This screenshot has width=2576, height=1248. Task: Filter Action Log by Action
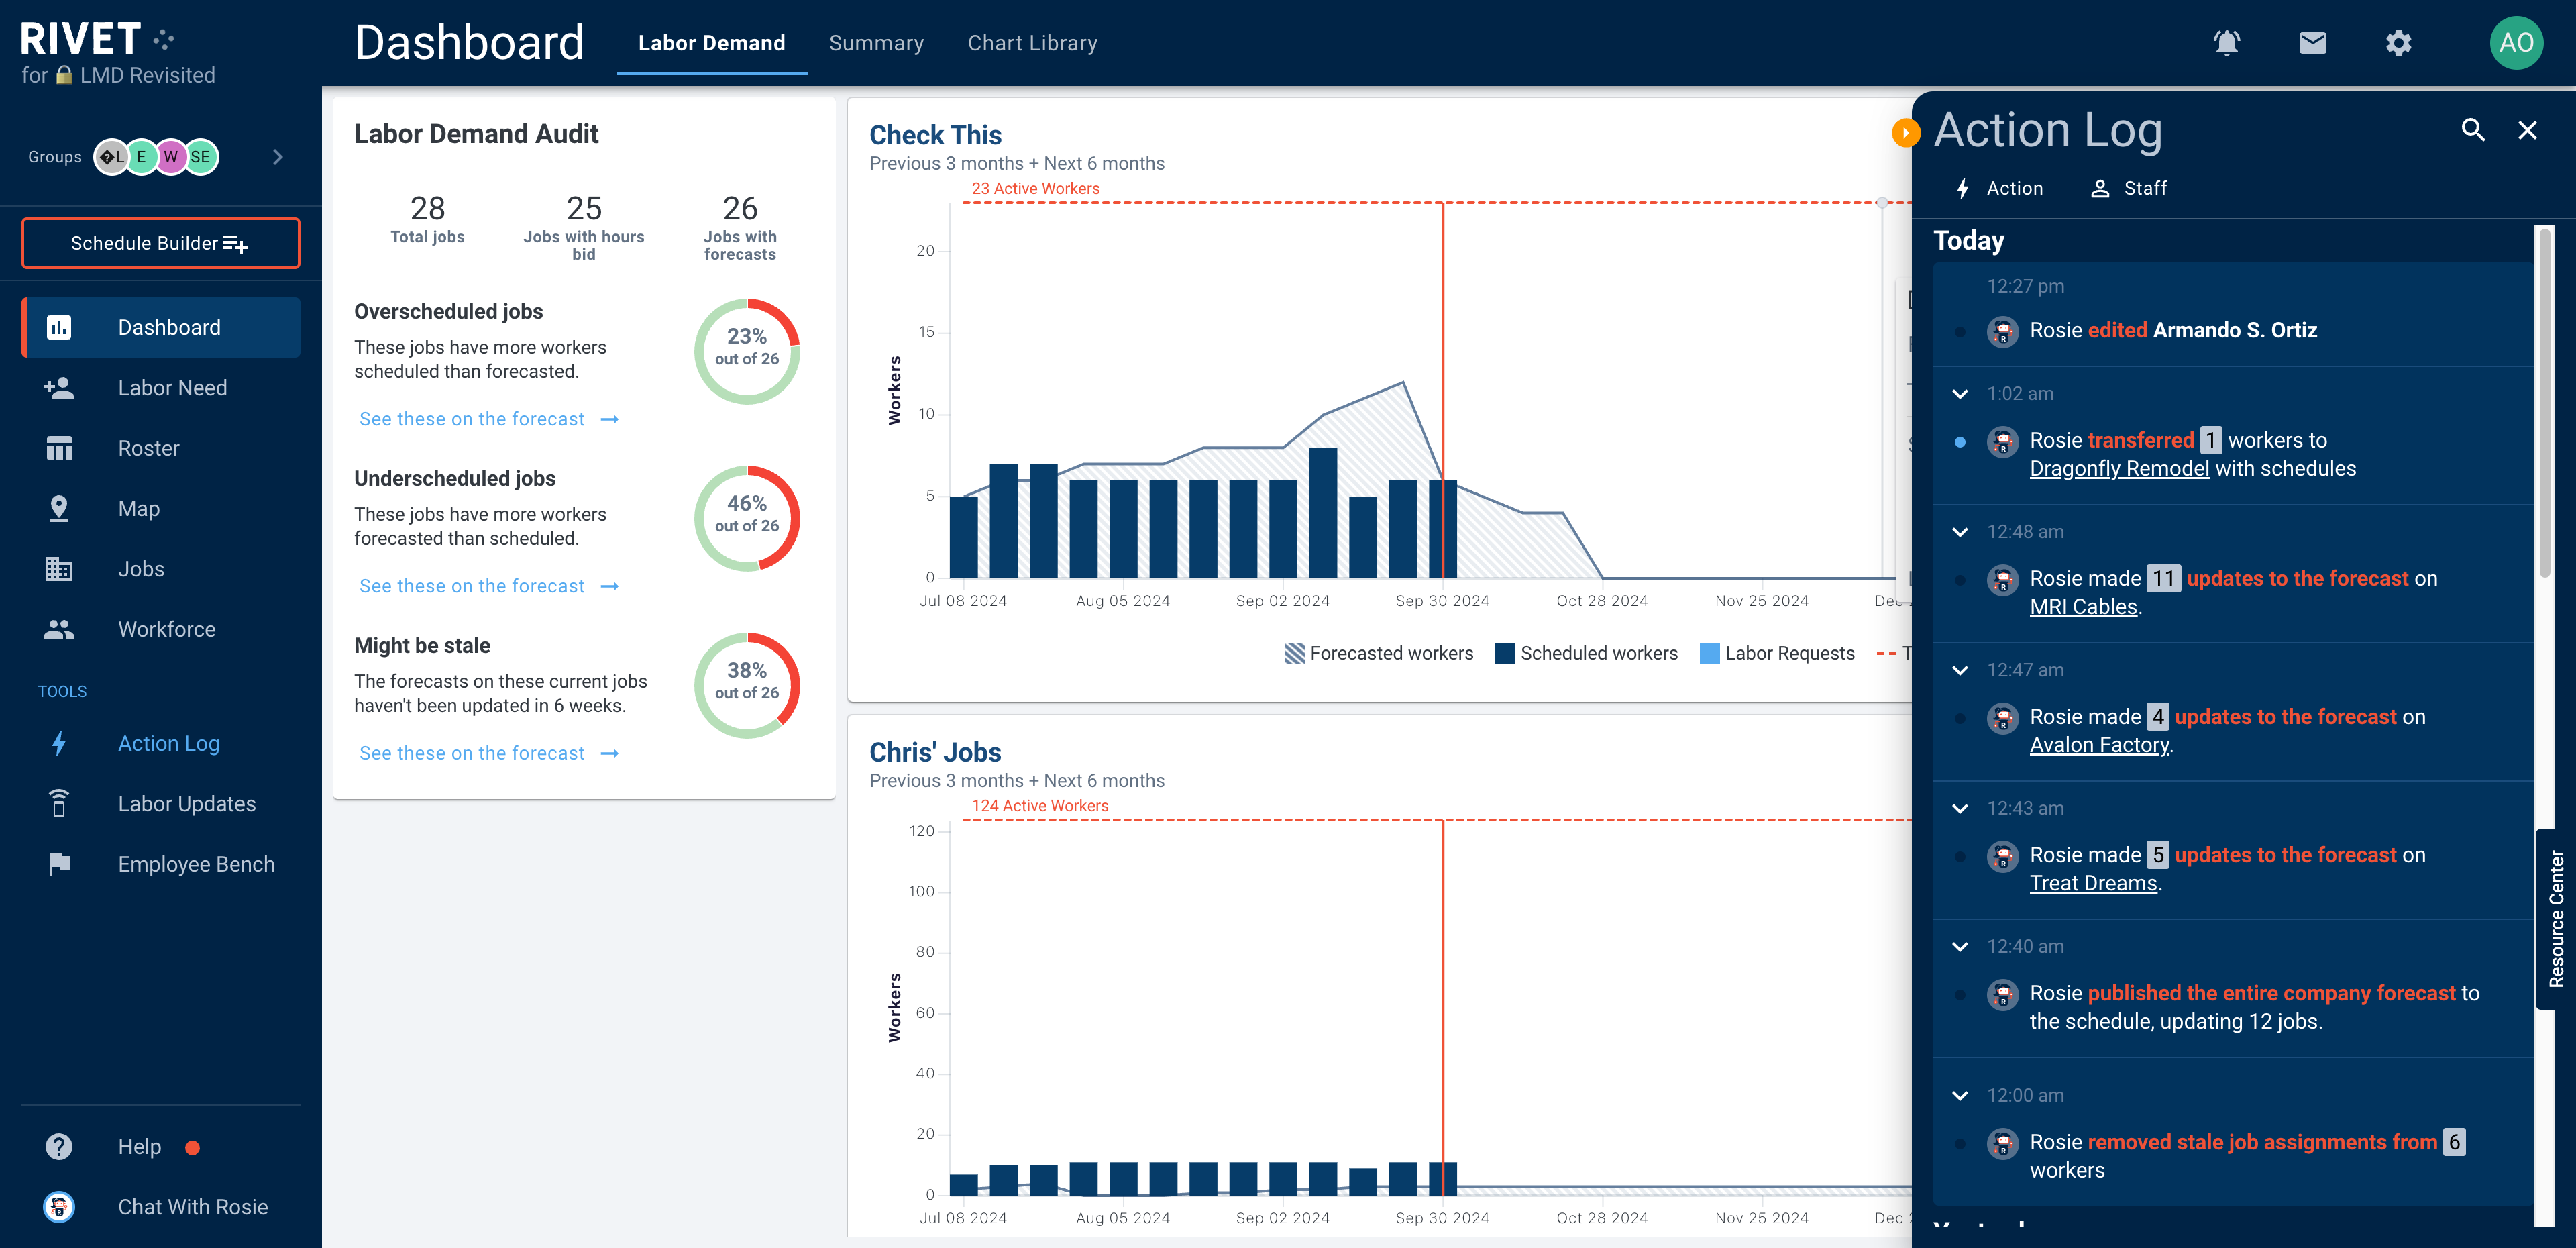coord(2000,188)
